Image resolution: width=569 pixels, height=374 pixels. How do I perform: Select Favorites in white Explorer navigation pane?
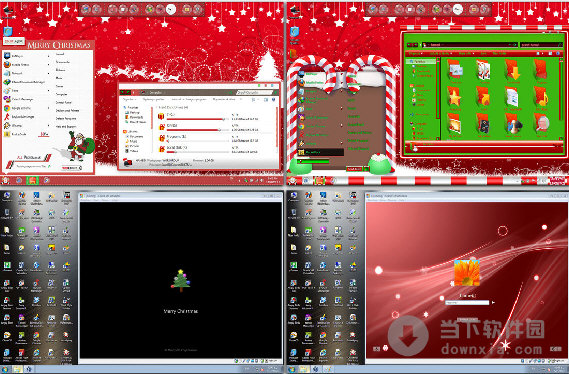coord(131,107)
